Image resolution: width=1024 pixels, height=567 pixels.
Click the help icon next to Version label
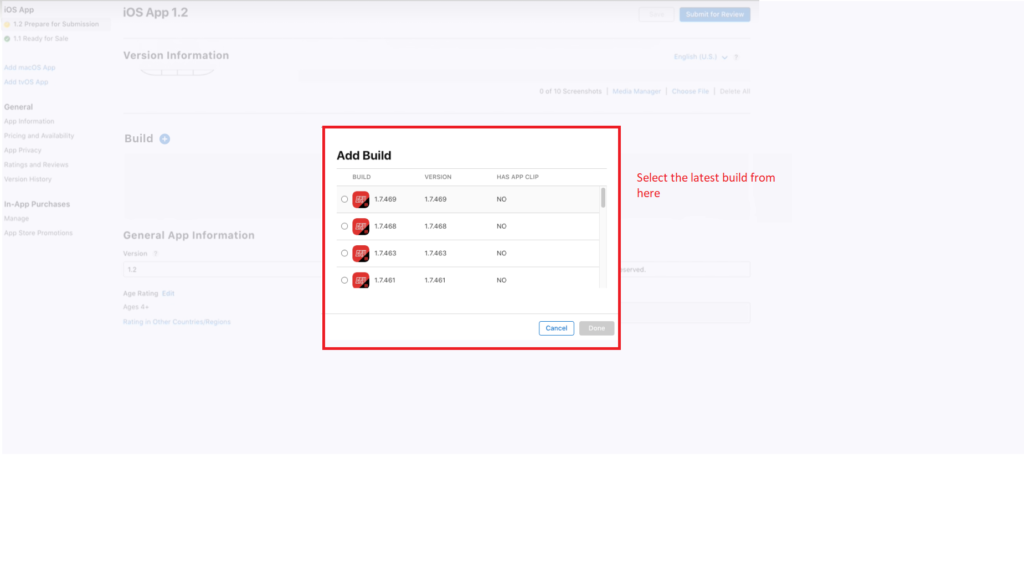pyautogui.click(x=155, y=253)
